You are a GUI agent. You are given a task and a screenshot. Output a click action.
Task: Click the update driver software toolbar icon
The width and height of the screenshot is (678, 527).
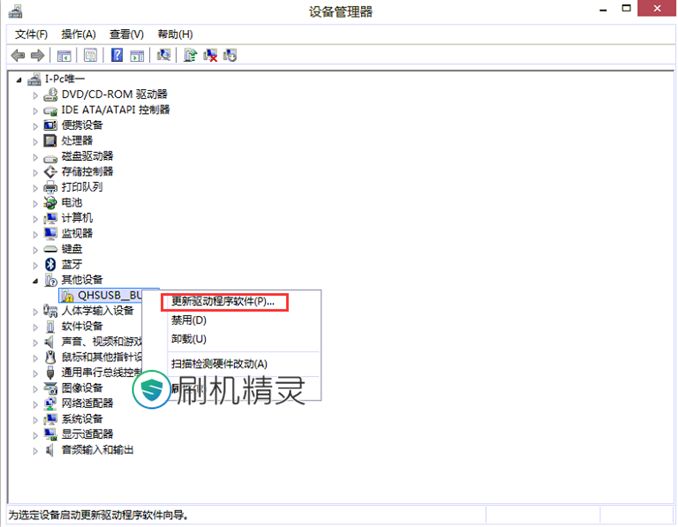[x=190, y=55]
